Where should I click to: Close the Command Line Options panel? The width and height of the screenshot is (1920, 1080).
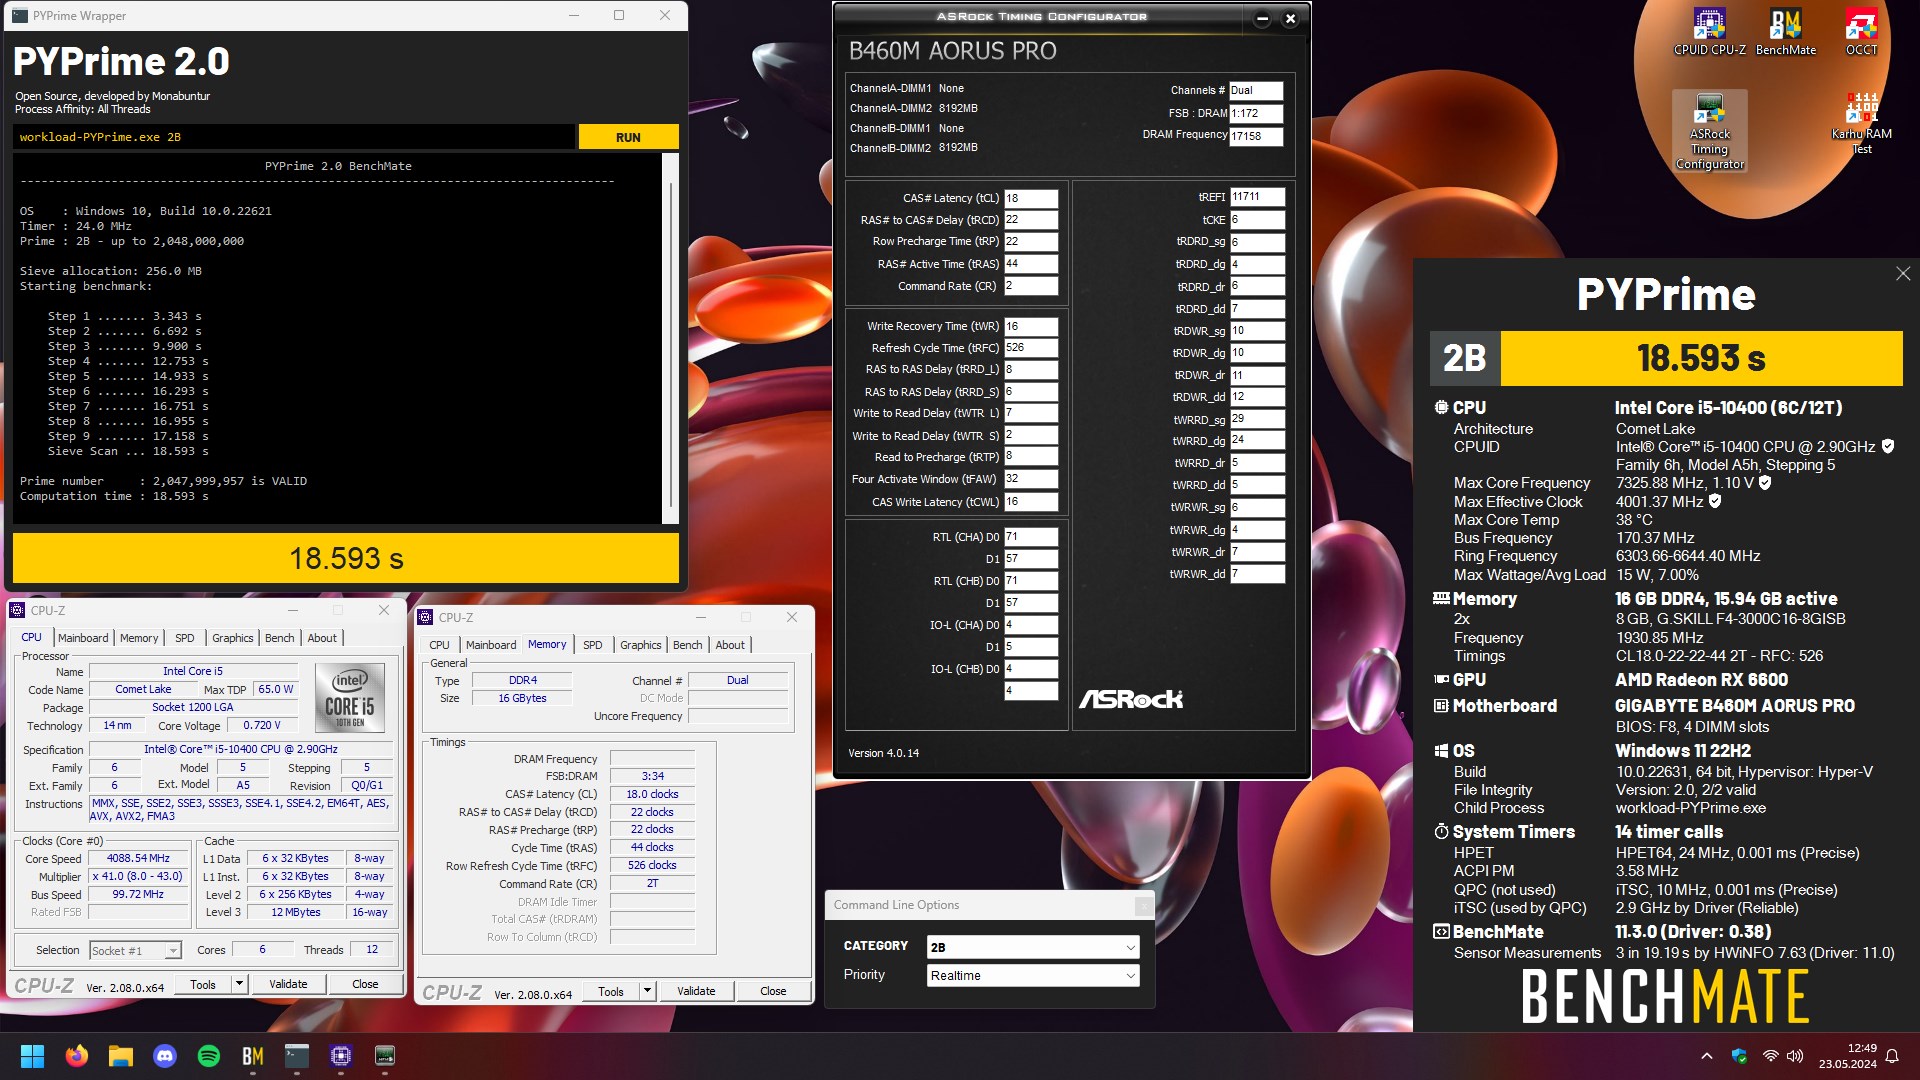tap(1143, 906)
